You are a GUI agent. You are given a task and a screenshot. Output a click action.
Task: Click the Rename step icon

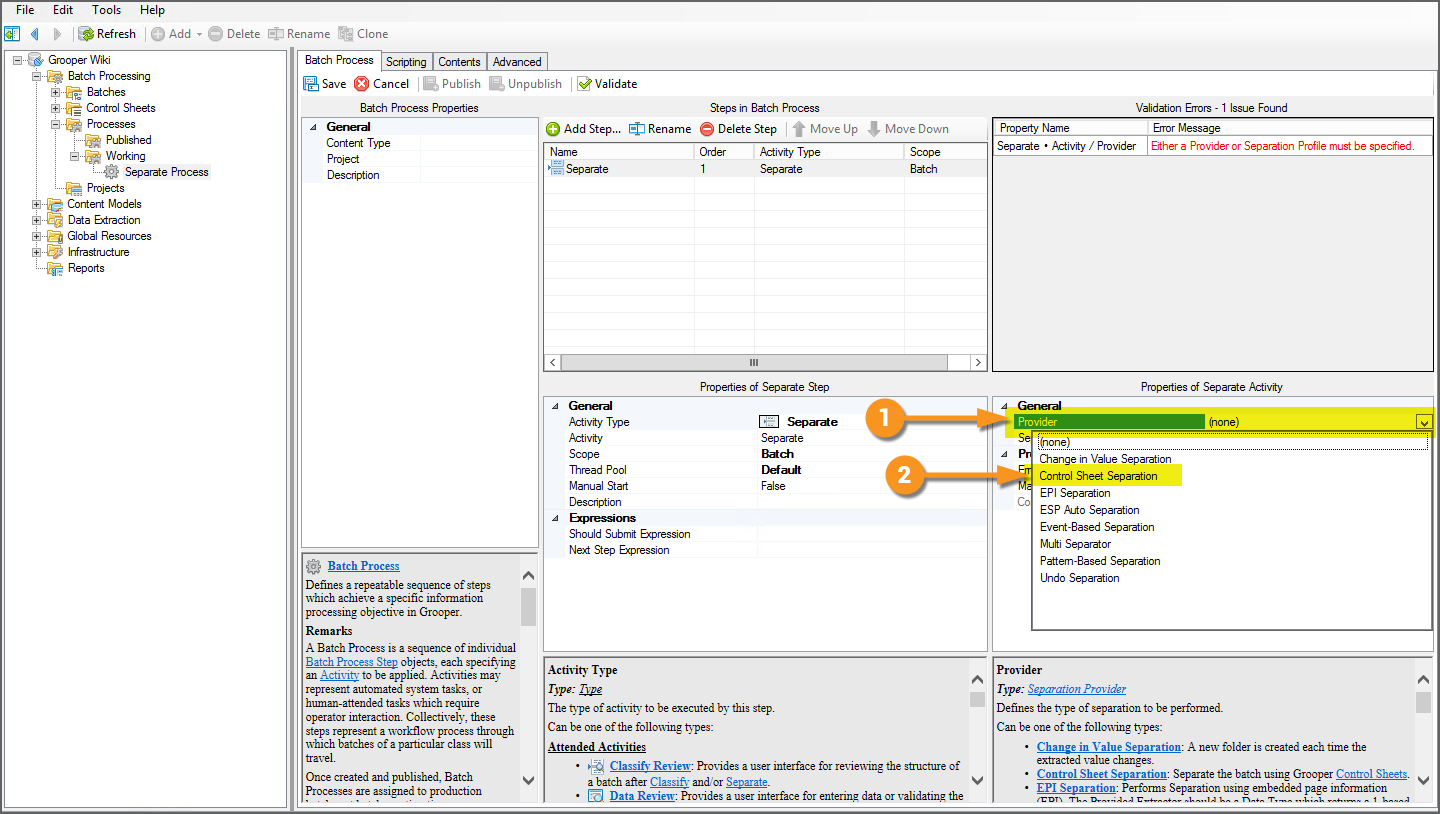(636, 129)
